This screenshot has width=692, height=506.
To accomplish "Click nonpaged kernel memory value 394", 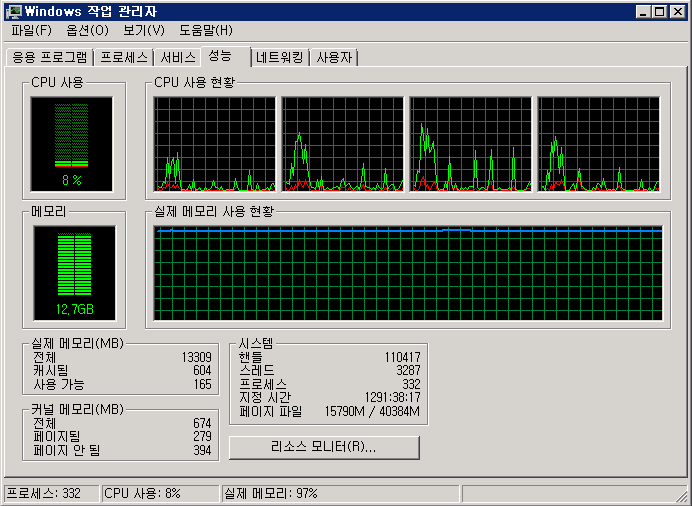I will (202, 450).
